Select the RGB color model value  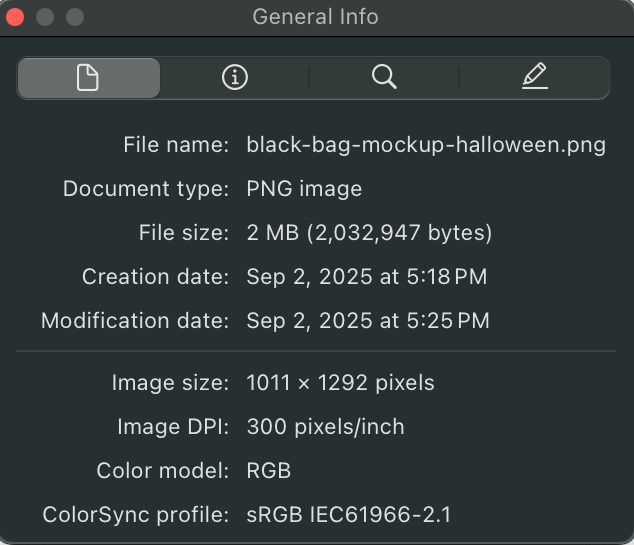269,470
